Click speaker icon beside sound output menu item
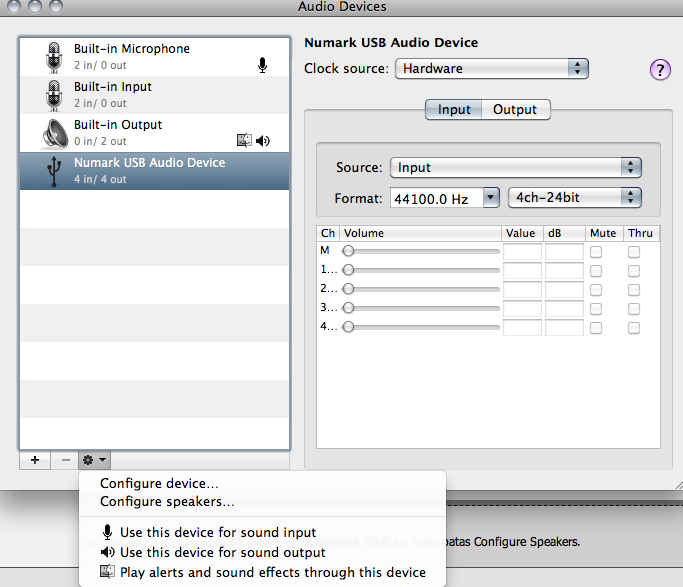 108,552
